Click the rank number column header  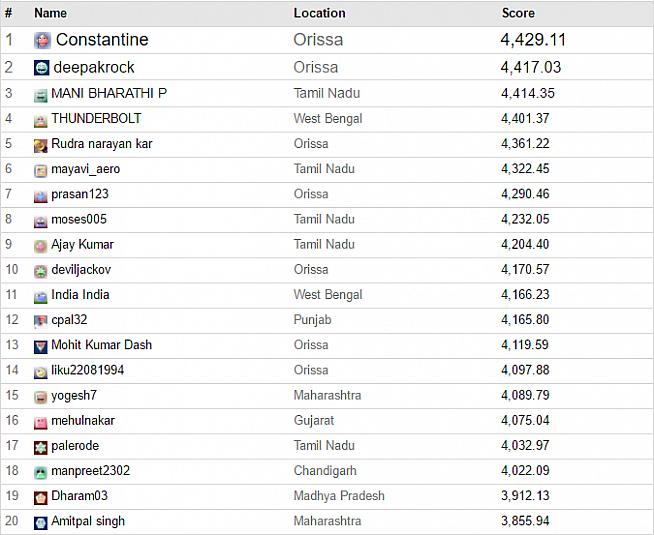(9, 13)
